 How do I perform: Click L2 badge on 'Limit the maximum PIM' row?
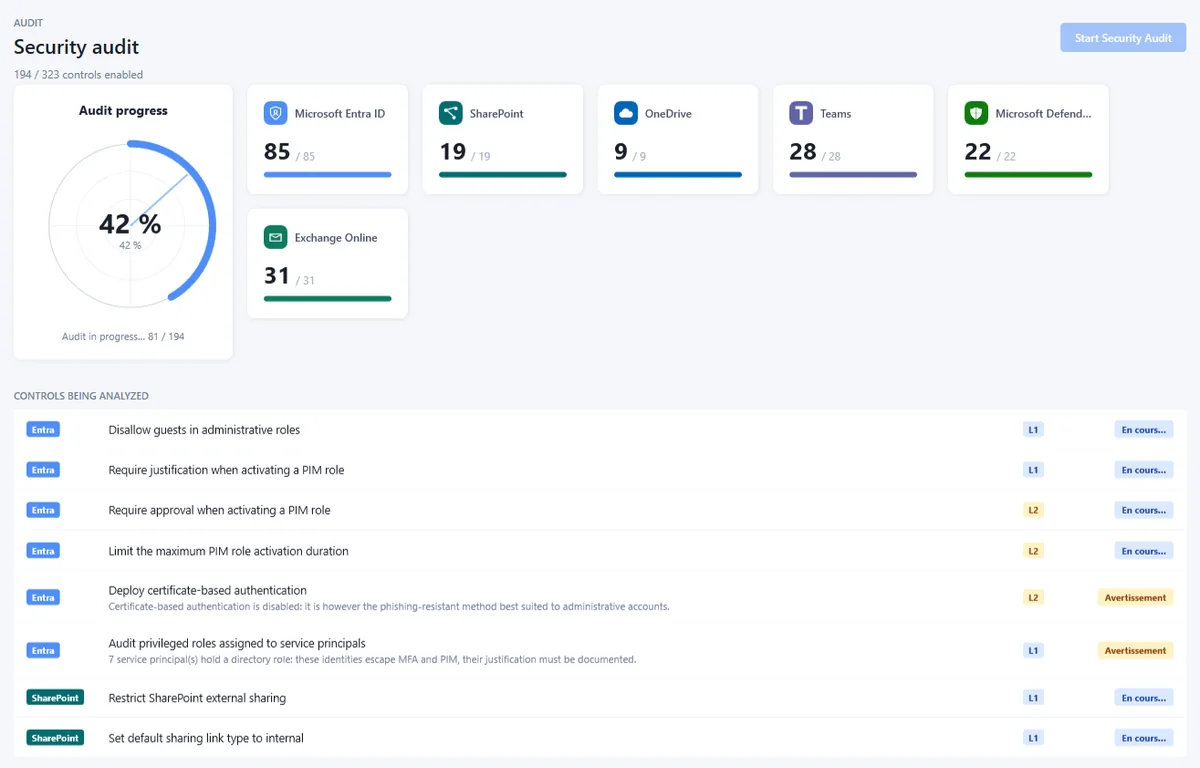click(1033, 551)
